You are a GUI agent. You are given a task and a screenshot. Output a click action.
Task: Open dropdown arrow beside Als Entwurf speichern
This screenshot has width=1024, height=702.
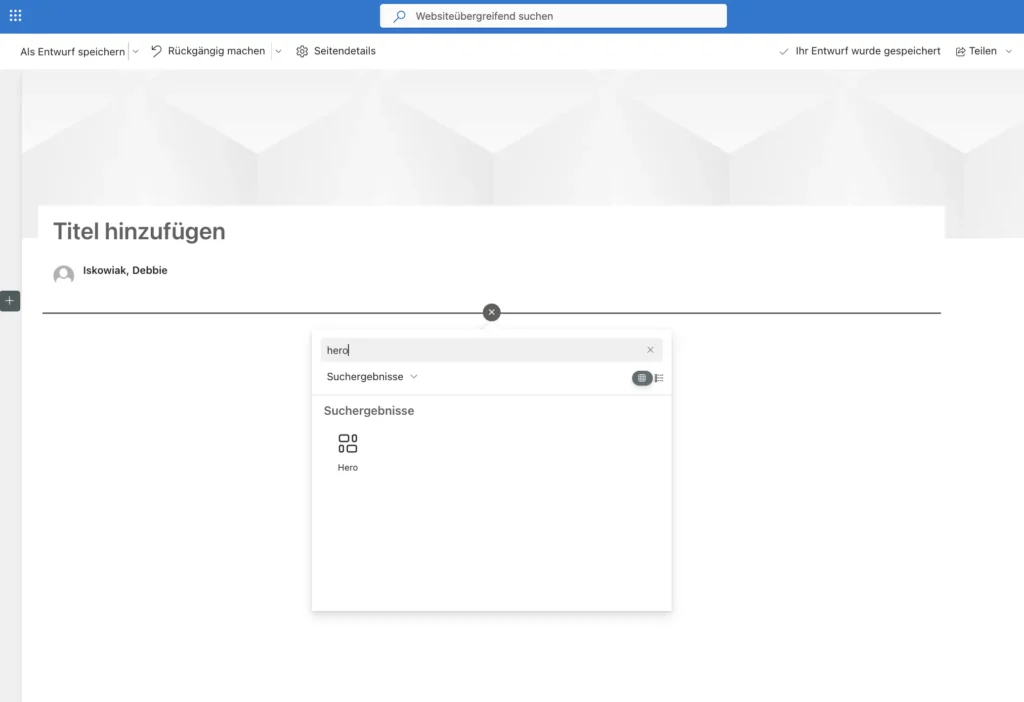[135, 51]
